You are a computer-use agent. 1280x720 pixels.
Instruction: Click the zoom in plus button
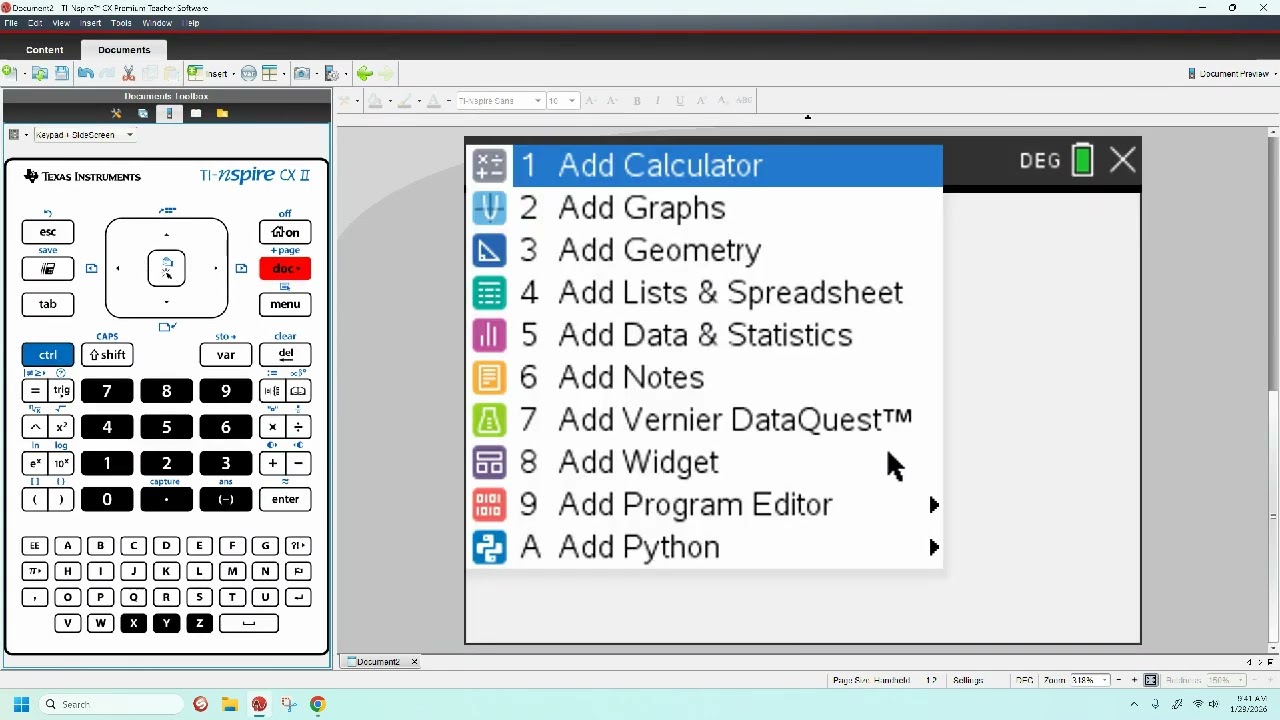(x=1136, y=680)
